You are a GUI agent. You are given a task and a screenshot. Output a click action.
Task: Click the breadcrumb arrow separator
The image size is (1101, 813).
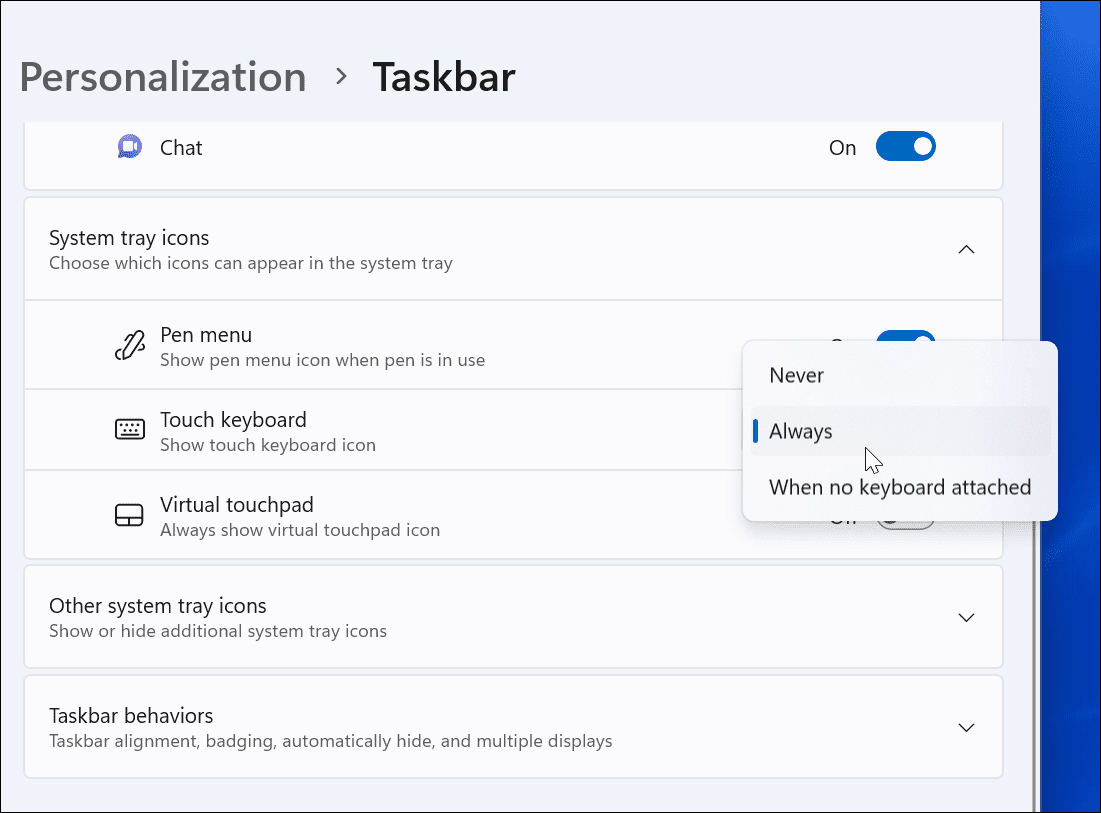point(341,77)
